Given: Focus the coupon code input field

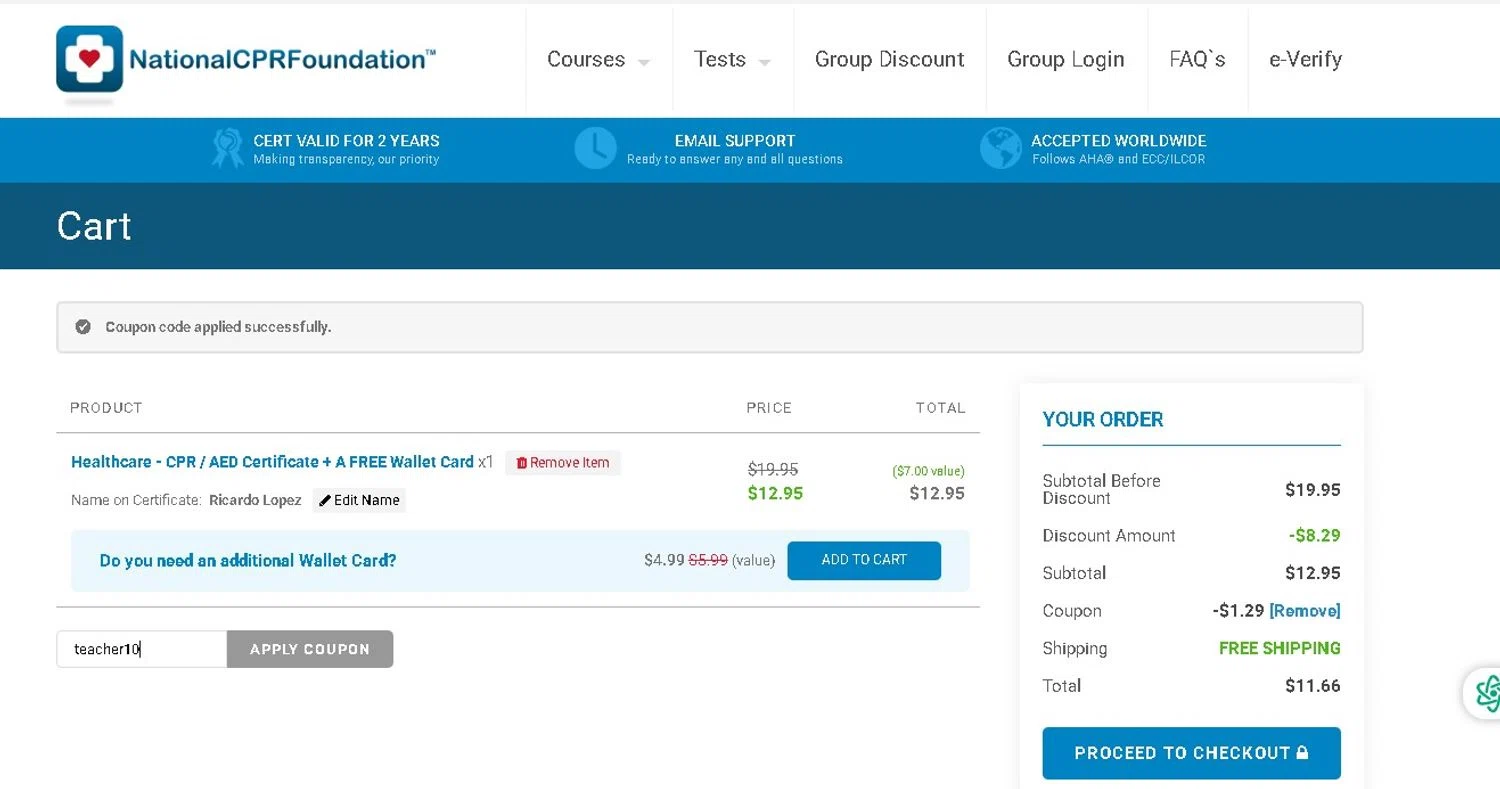Looking at the screenshot, I should click(x=142, y=649).
